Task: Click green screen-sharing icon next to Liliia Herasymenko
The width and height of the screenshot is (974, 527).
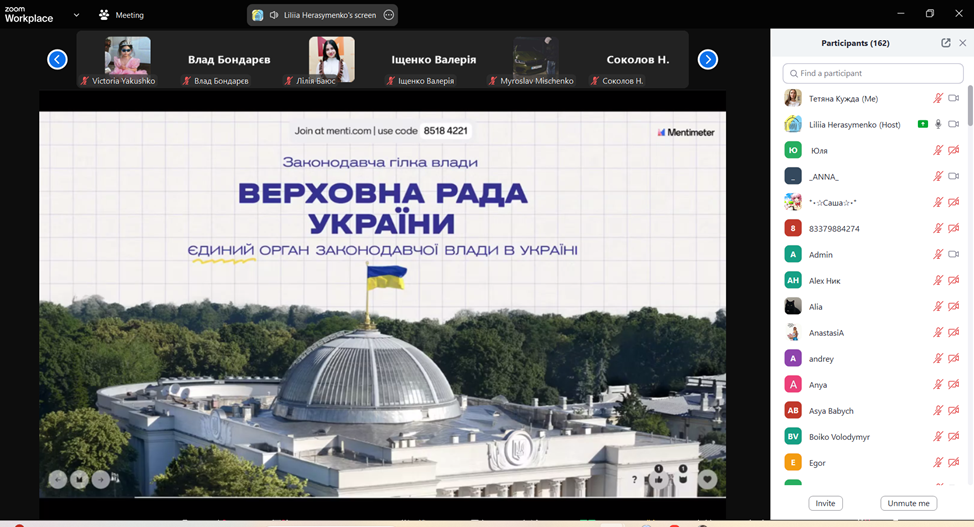Action: pos(922,124)
